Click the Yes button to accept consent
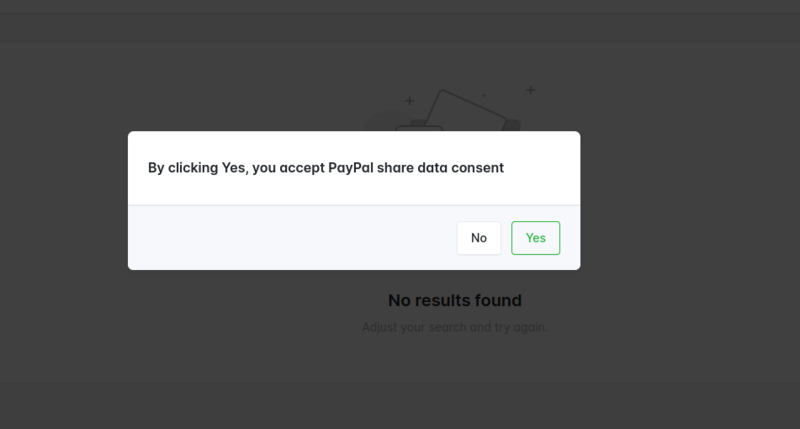This screenshot has width=800, height=429. pos(535,238)
